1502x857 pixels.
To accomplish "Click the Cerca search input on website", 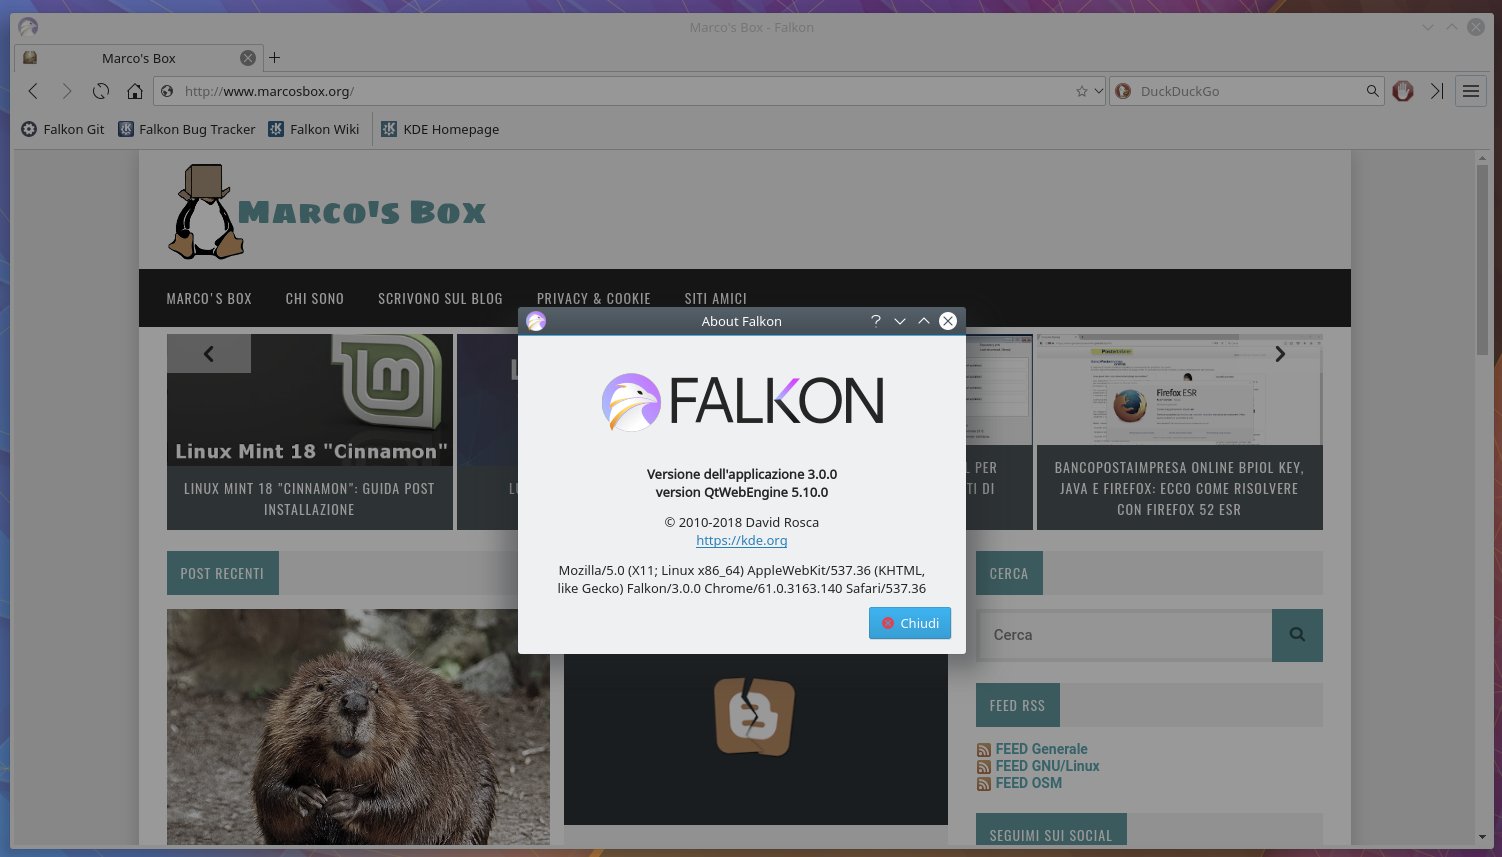I will [x=1124, y=635].
